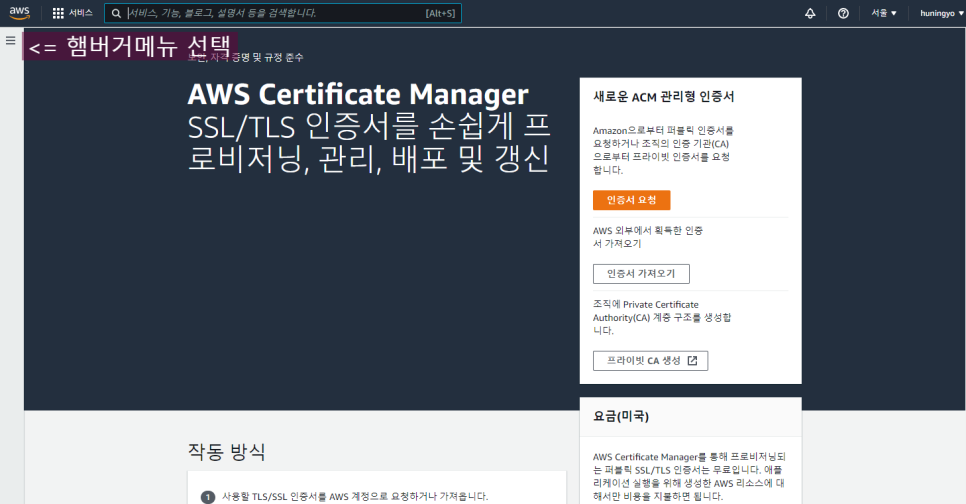966x504 pixels.
Task: Click the 요금(미국) heading
Action: pos(621,417)
